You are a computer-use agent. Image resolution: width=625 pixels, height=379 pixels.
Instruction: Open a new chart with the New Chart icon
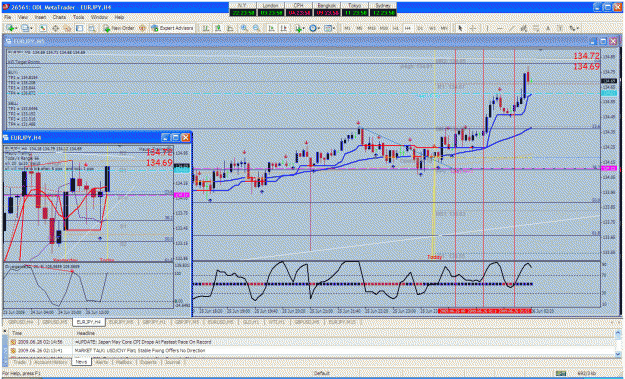tap(9, 28)
